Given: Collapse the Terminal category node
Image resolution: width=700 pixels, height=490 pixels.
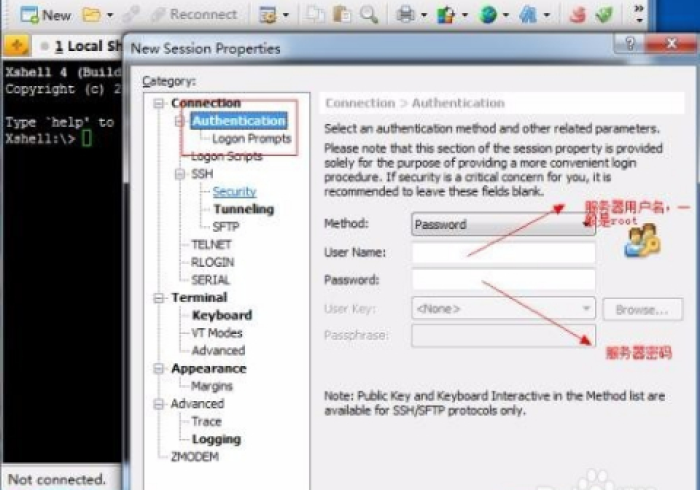Looking at the screenshot, I should tap(158, 298).
